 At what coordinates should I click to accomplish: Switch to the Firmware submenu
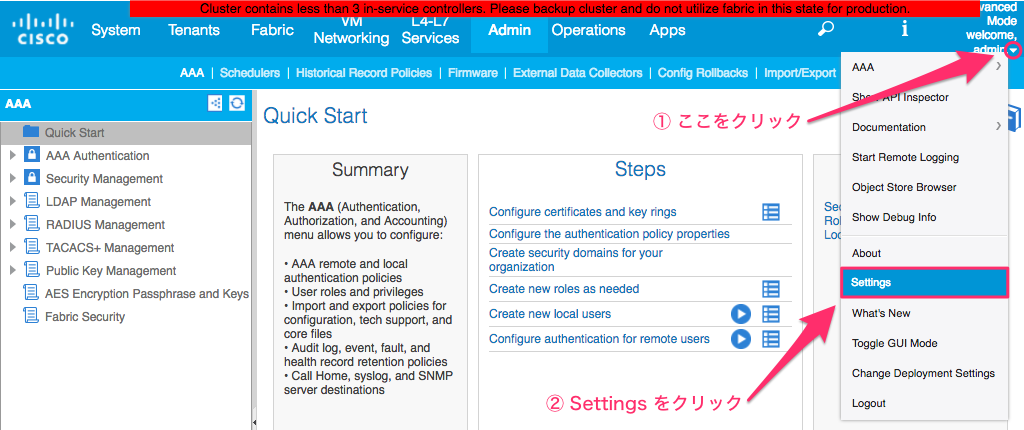[x=473, y=73]
